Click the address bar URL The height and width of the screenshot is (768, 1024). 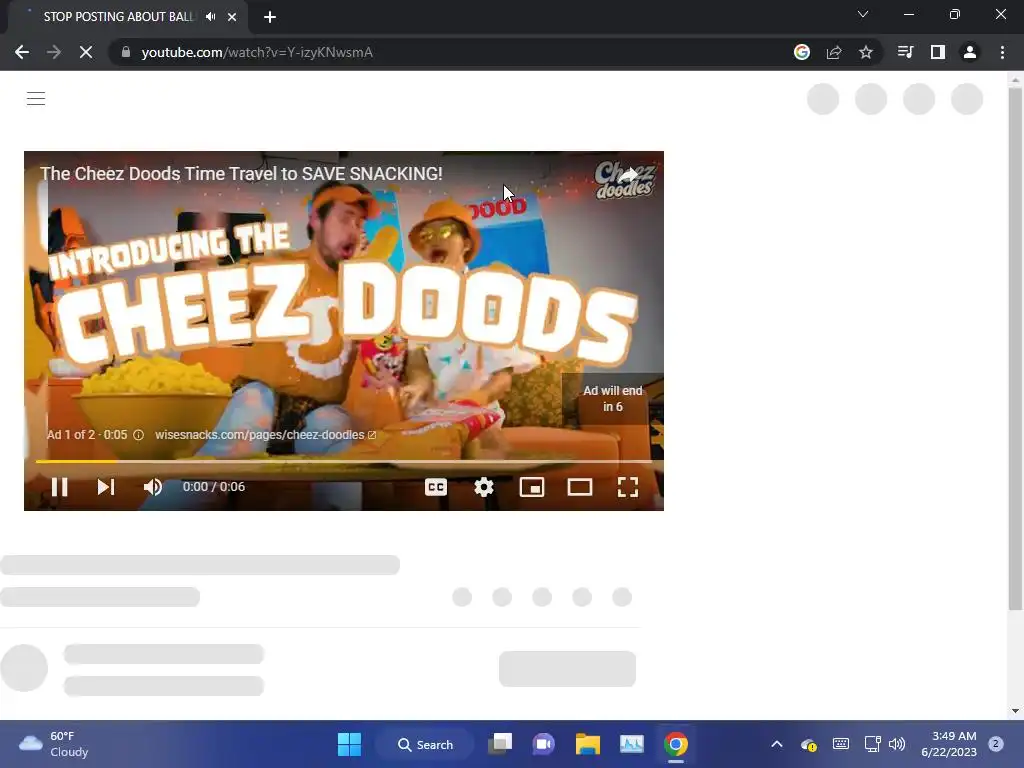[x=257, y=52]
